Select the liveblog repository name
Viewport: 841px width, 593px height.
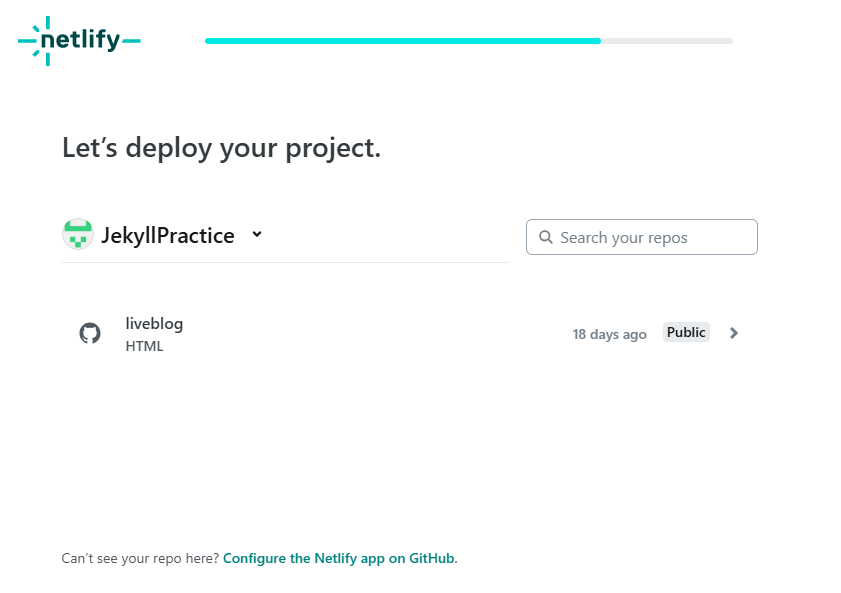click(154, 324)
